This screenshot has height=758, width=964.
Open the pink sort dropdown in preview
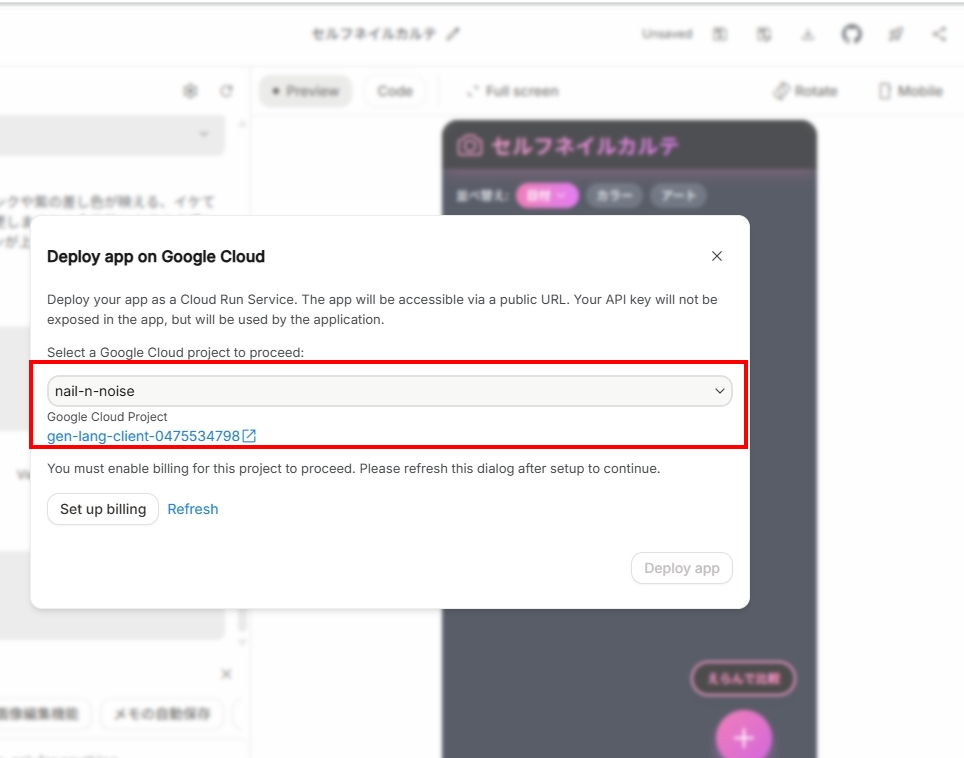547,196
